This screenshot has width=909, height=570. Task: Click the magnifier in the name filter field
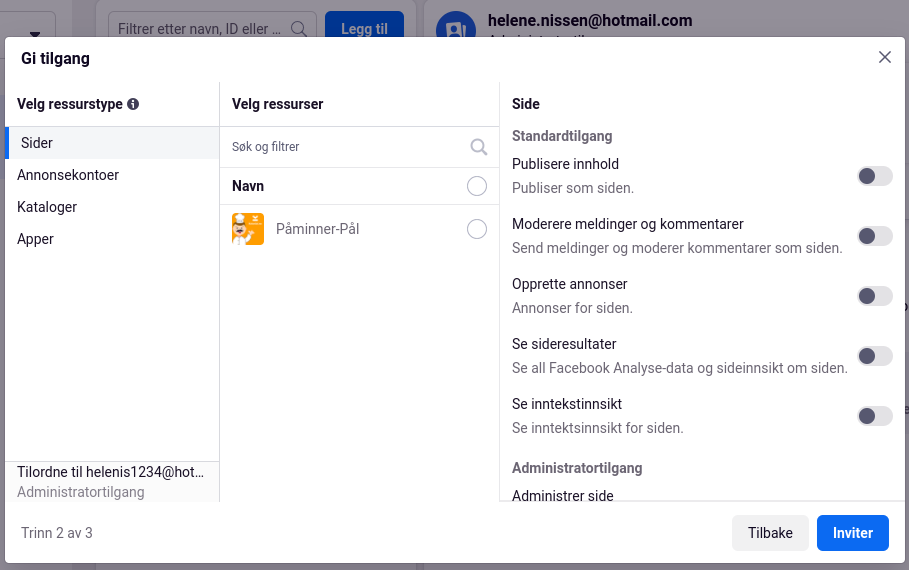[x=299, y=28]
